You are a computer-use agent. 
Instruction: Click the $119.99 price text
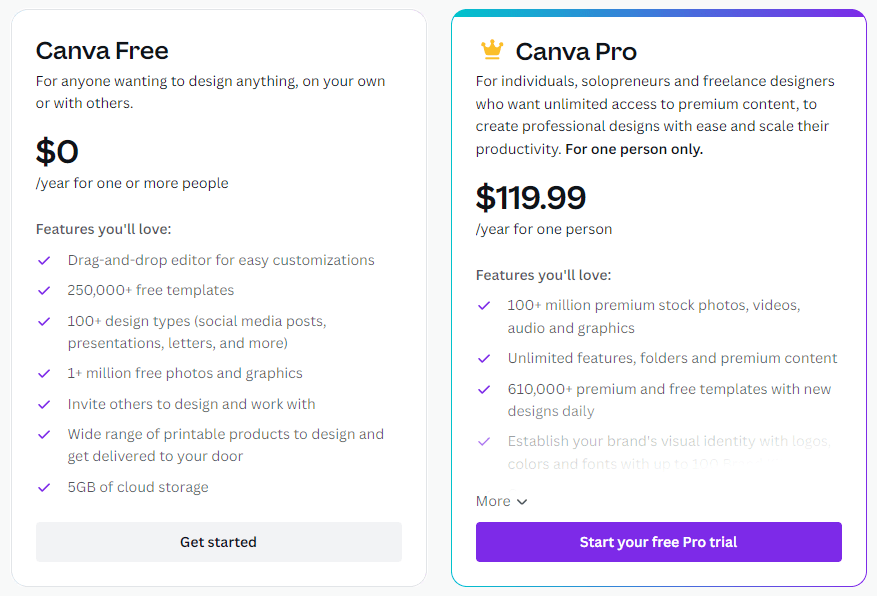(531, 198)
